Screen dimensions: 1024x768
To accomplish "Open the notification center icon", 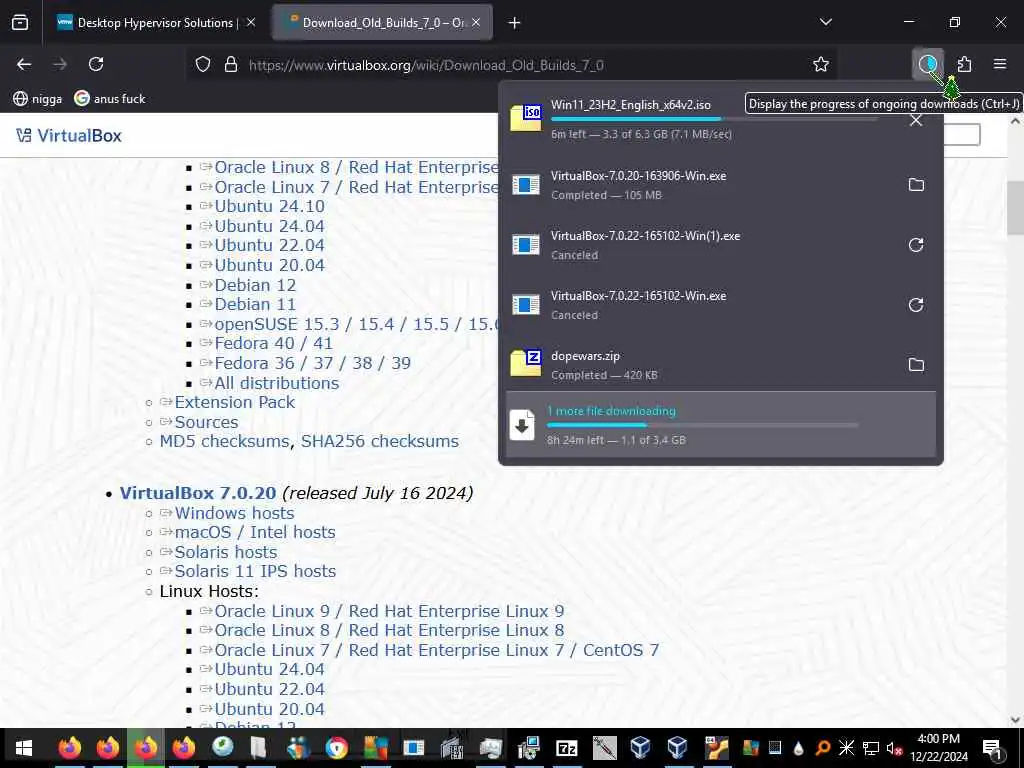I will click(x=992, y=748).
